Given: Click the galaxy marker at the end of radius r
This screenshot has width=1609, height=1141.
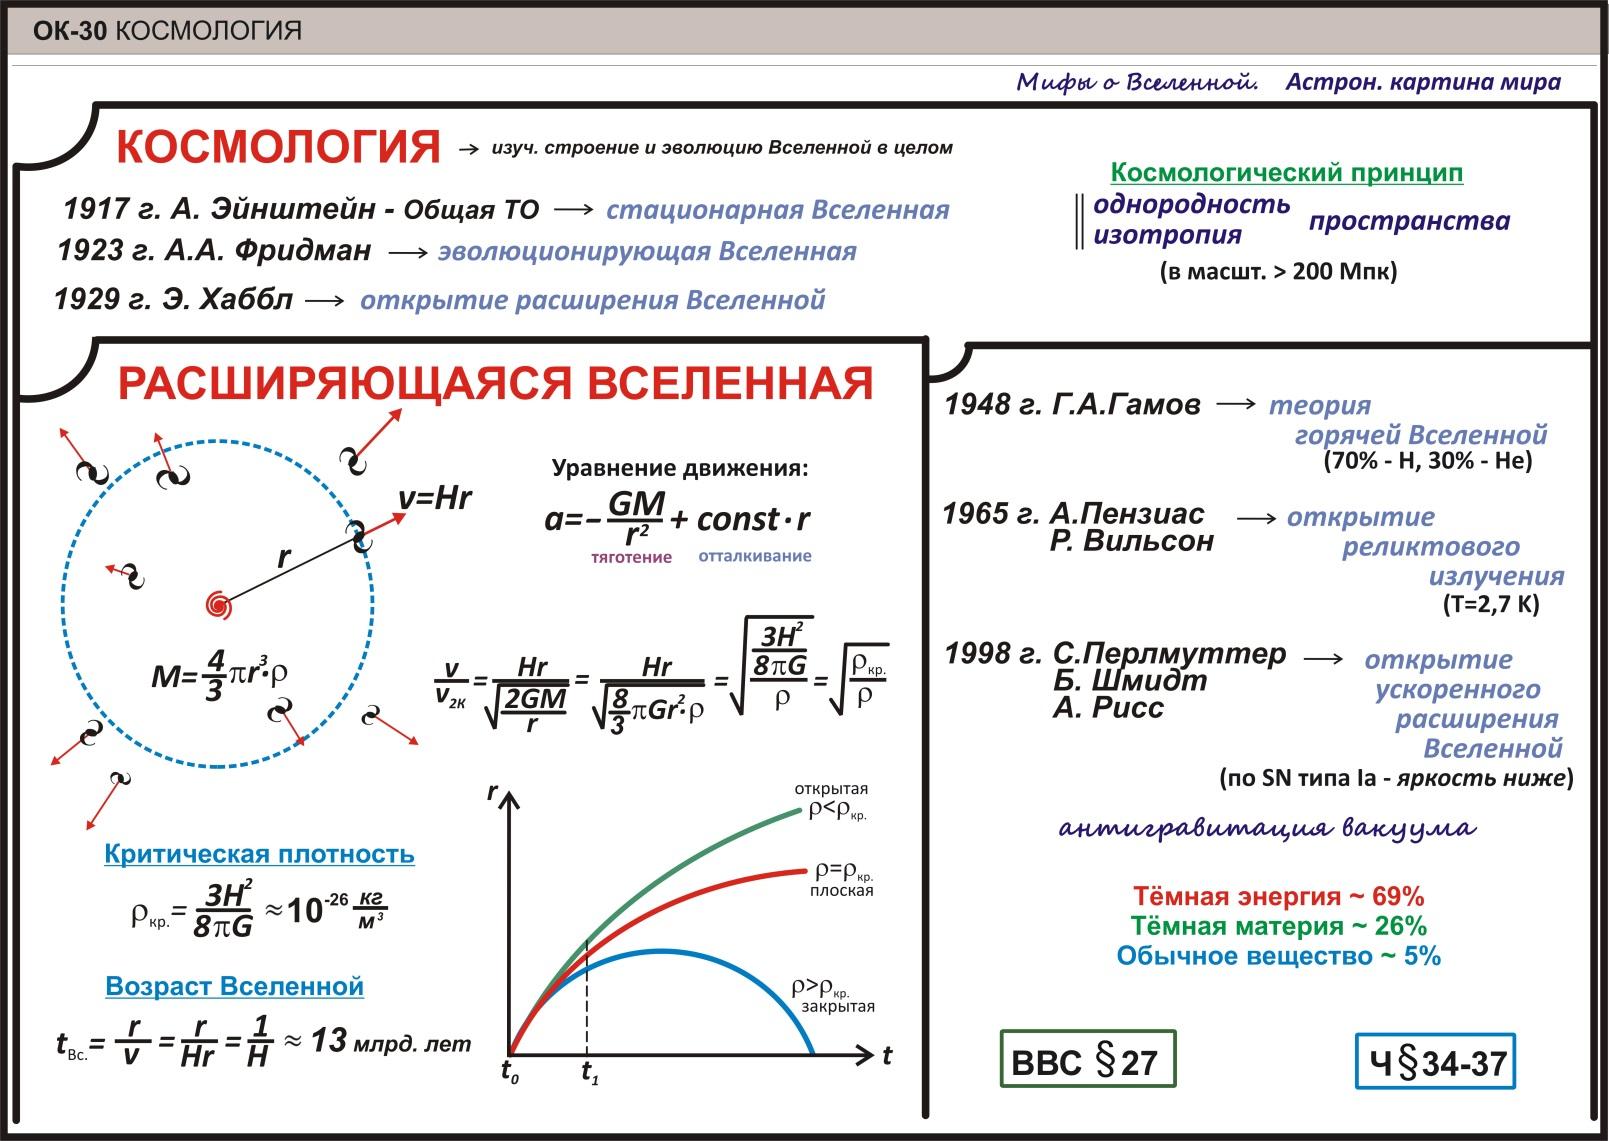Looking at the screenshot, I should [358, 535].
